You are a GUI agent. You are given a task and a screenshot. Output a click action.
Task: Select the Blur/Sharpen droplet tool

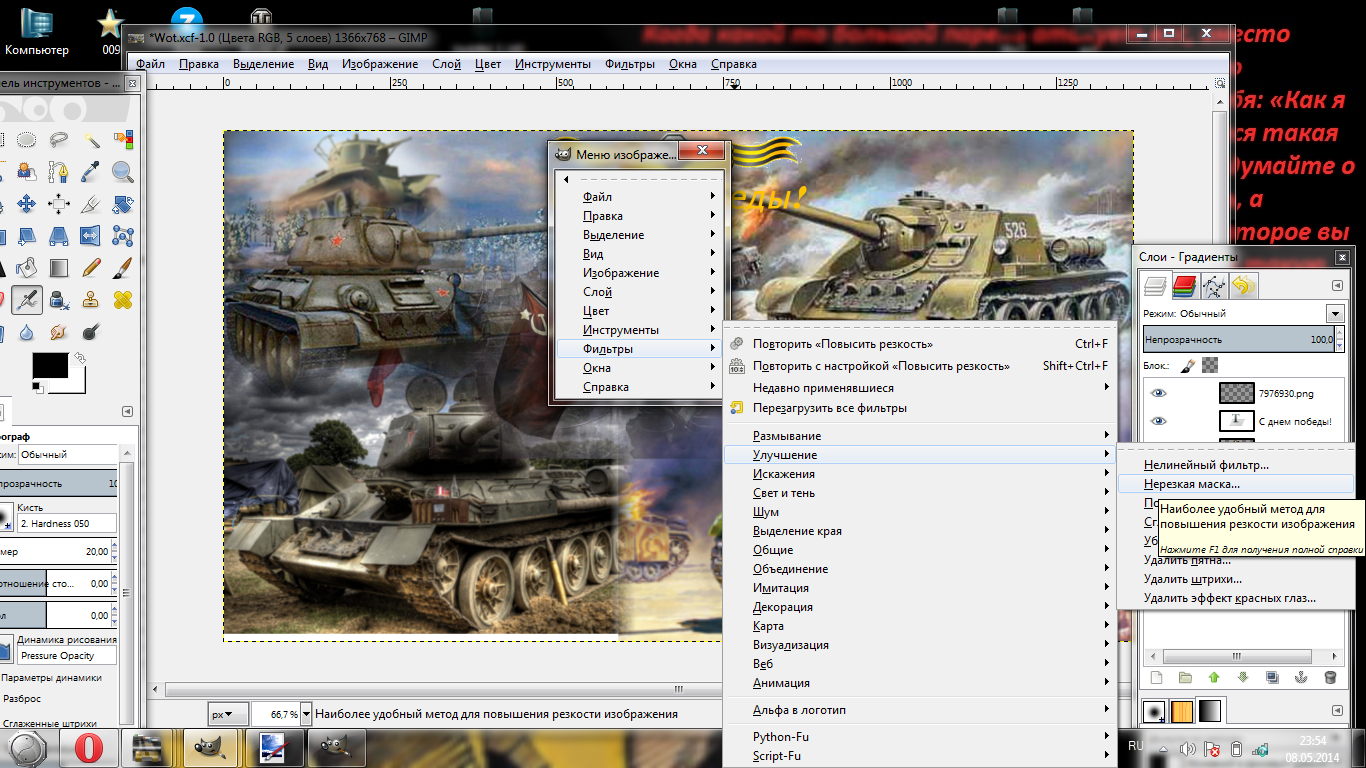click(26, 331)
